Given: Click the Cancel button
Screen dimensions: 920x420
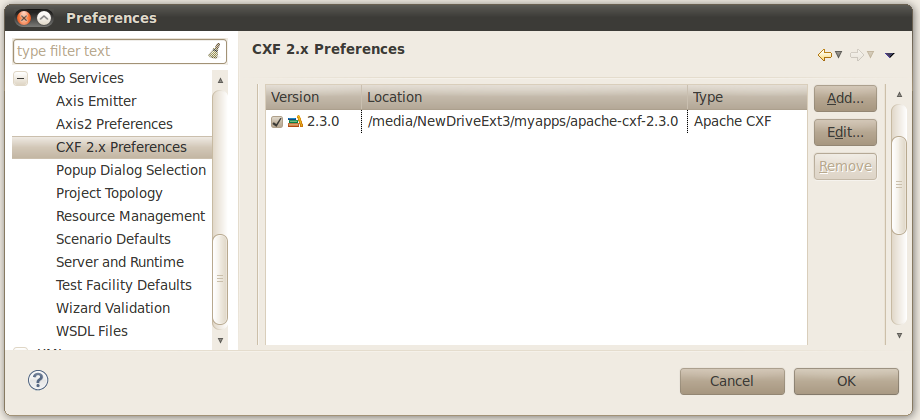Looking at the screenshot, I should [x=732, y=381].
